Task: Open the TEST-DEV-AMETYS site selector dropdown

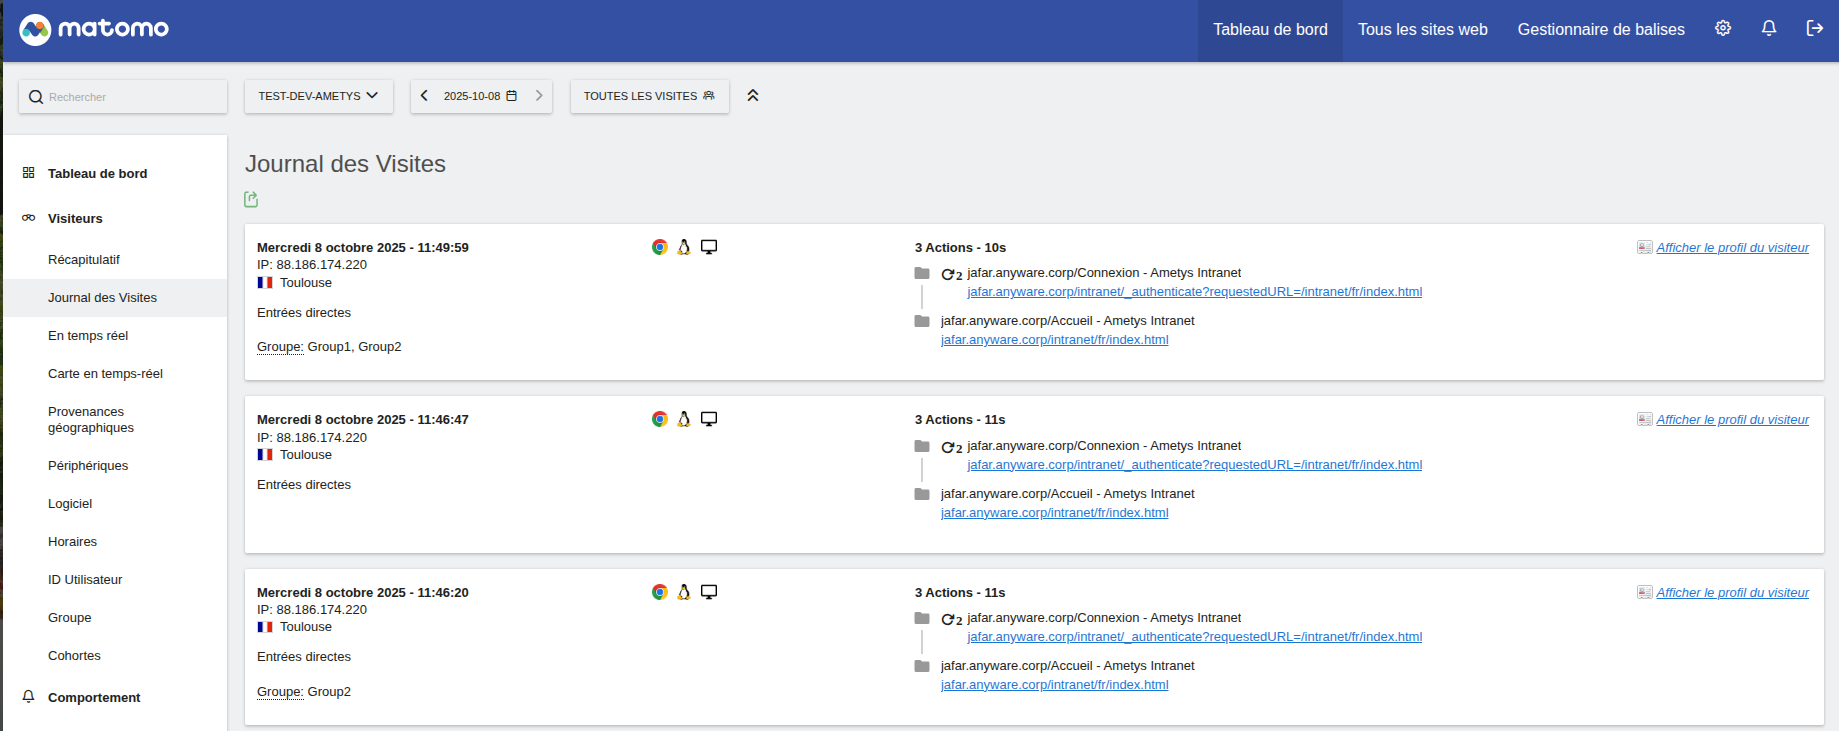Action: [x=318, y=96]
